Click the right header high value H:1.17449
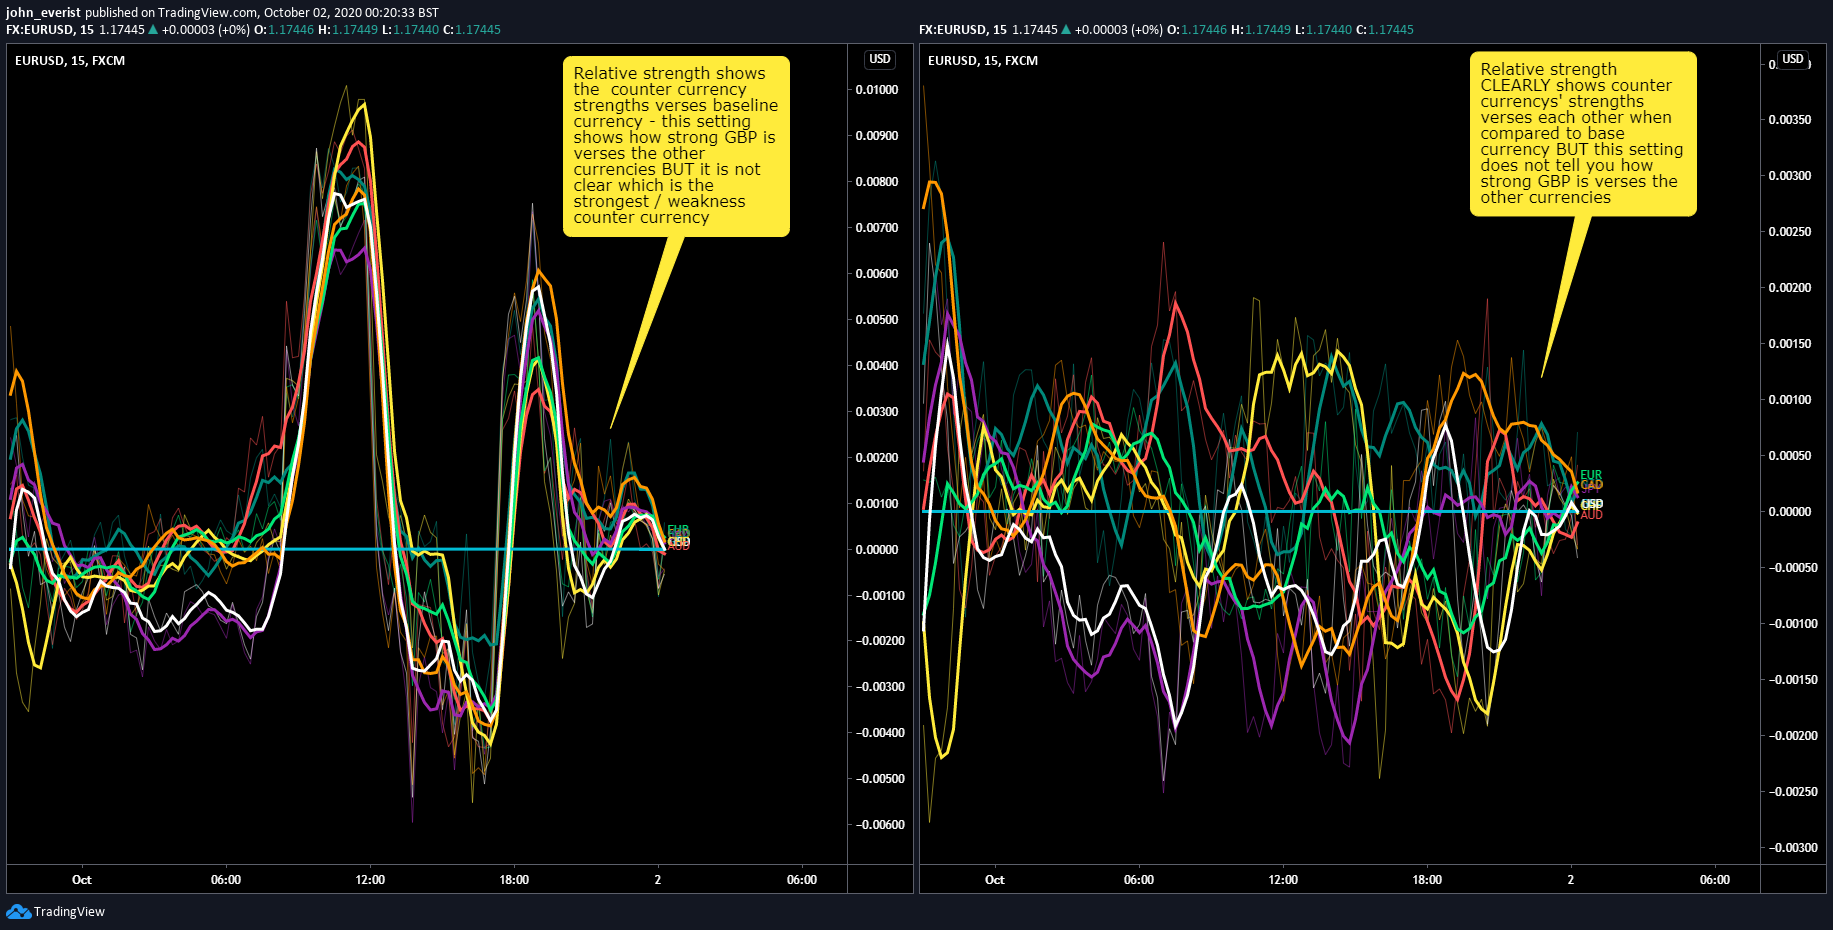The width and height of the screenshot is (1833, 930). [1261, 30]
